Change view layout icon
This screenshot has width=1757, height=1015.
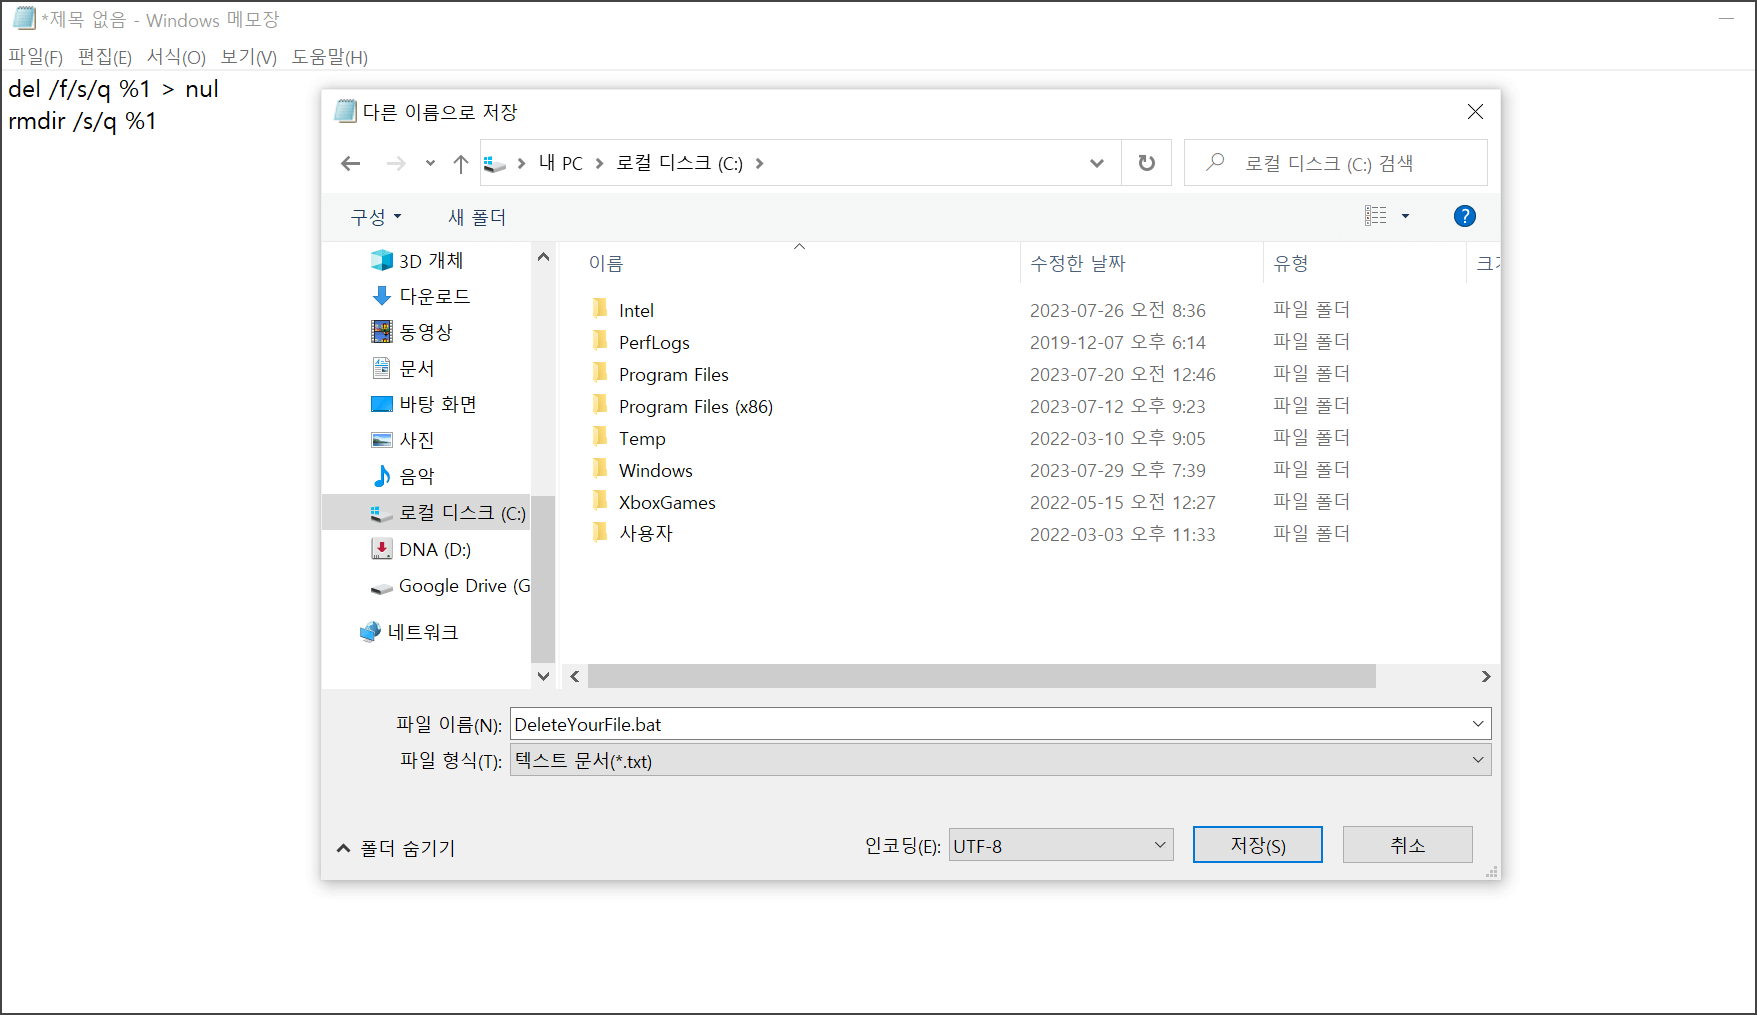[1376, 216]
